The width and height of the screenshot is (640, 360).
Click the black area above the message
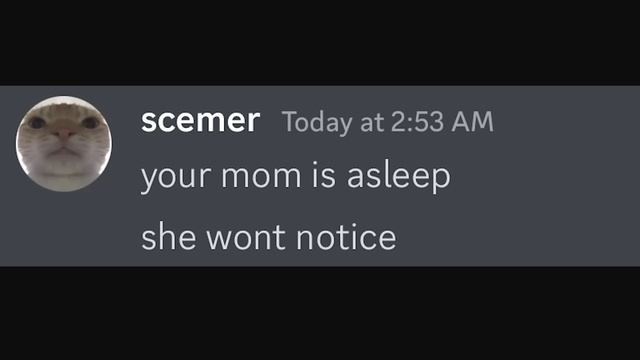pos(320,41)
